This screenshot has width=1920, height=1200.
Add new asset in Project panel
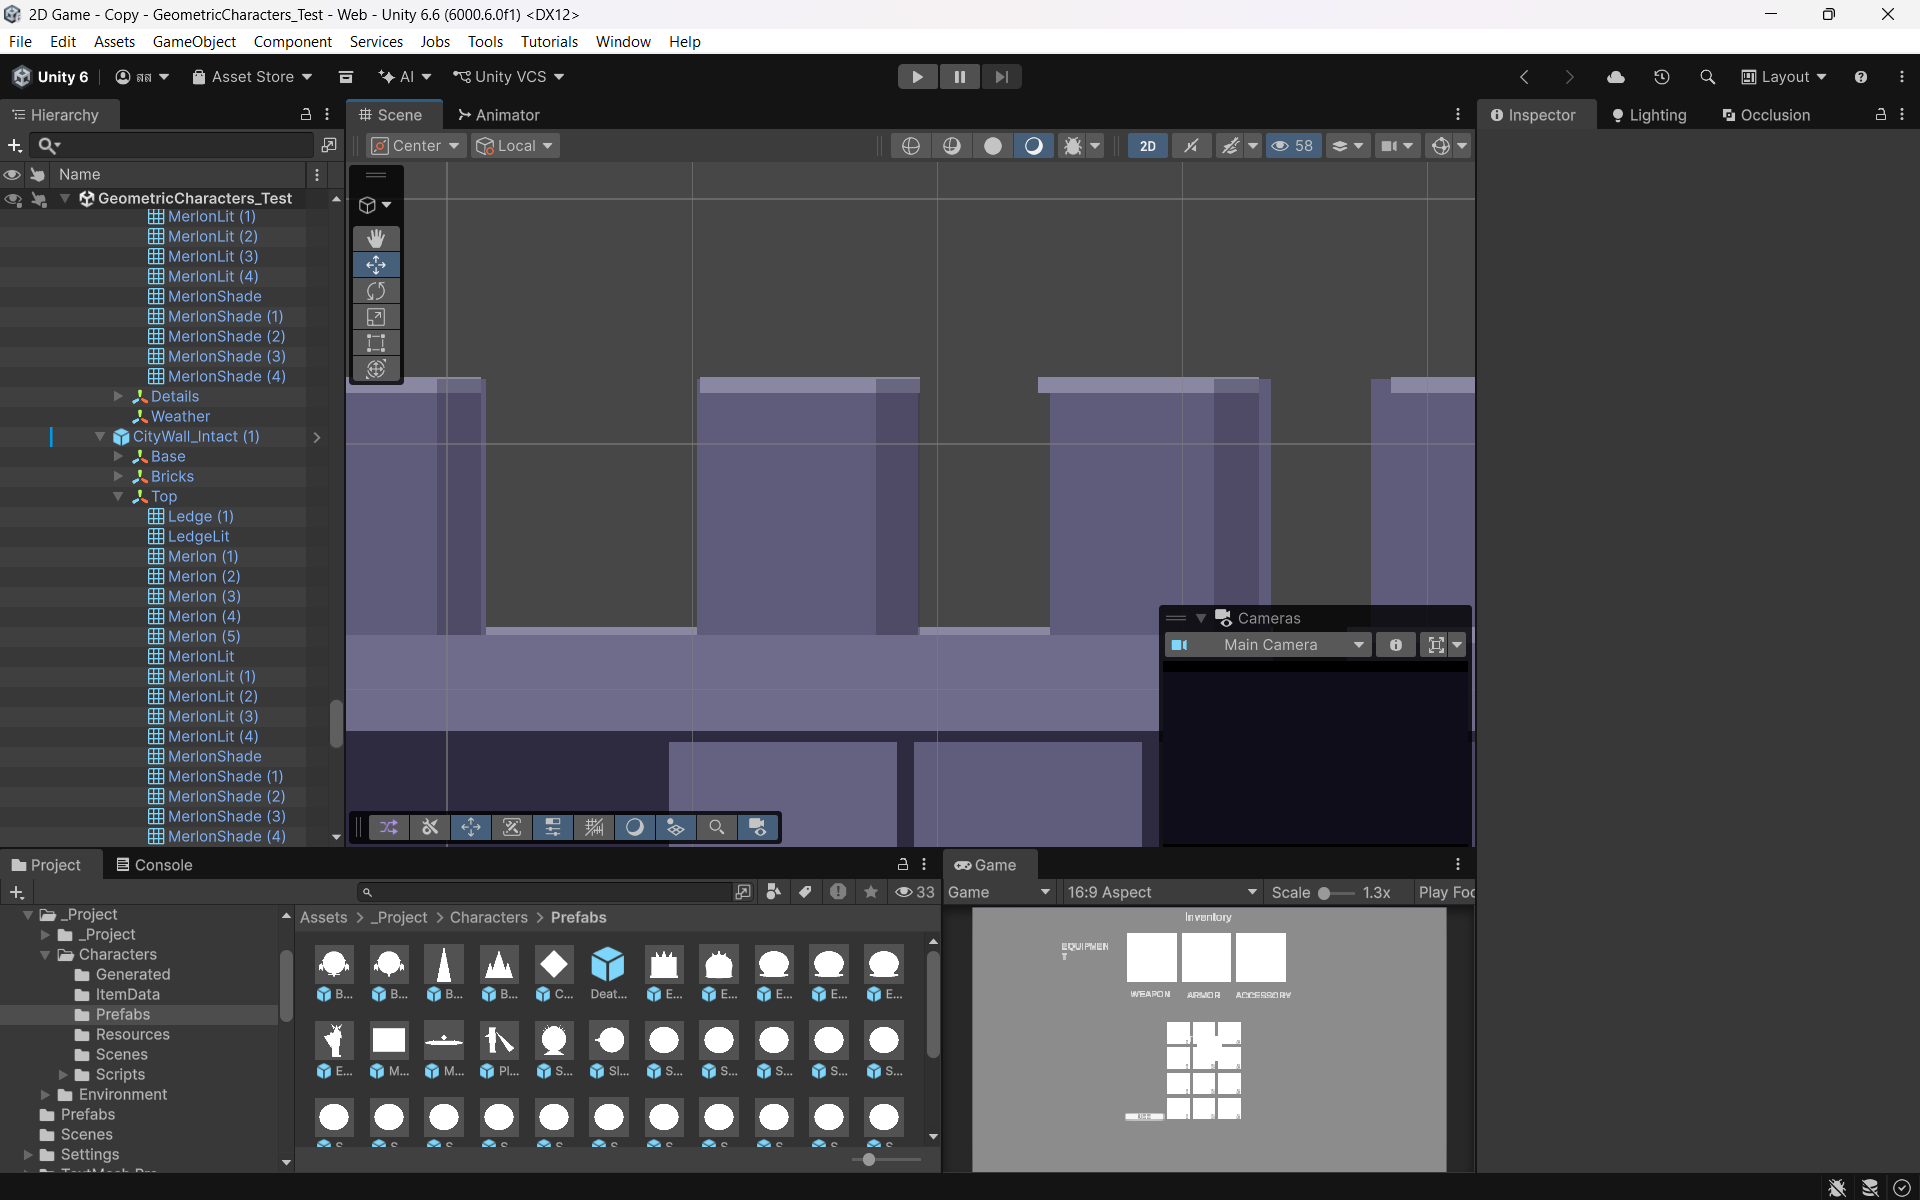(17, 892)
